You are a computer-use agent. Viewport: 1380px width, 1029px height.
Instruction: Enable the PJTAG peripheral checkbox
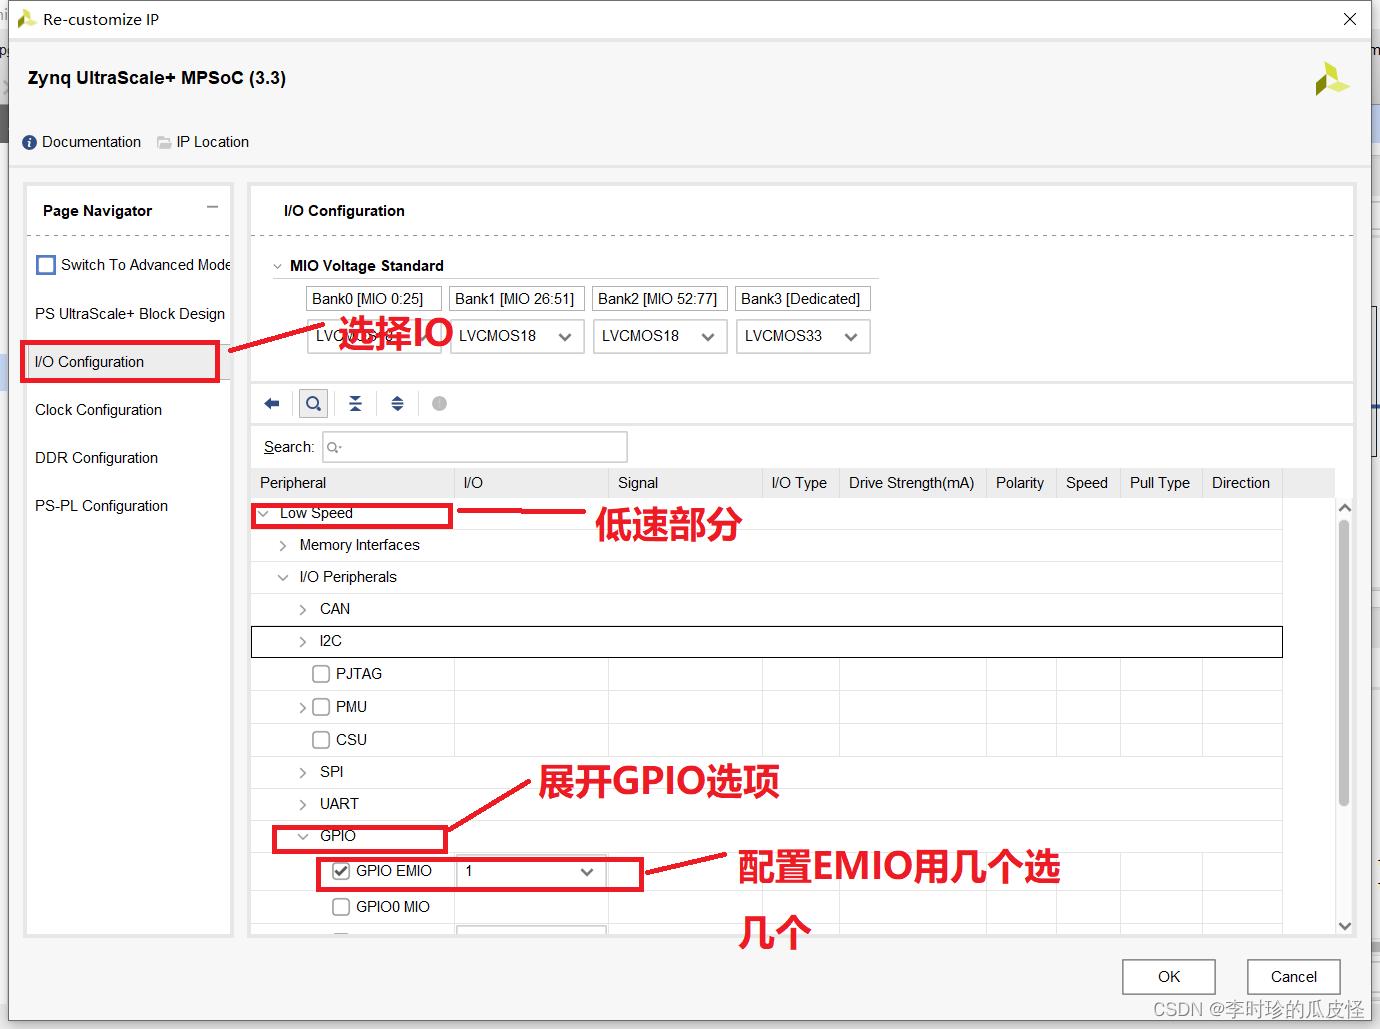(320, 673)
